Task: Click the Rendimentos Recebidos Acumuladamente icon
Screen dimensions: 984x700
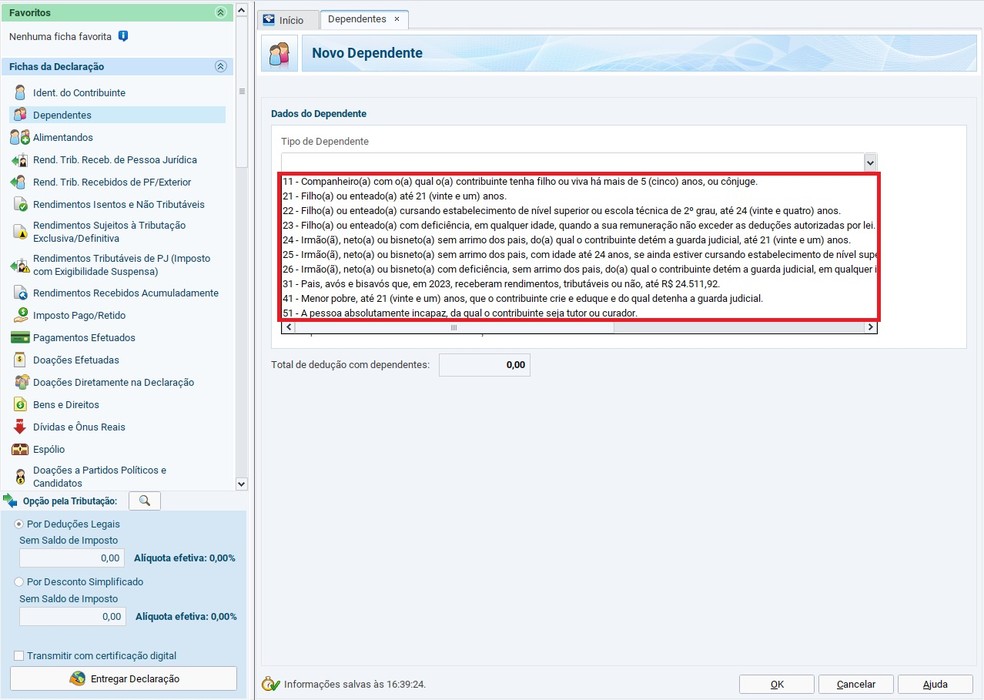Action: pyautogui.click(x=21, y=293)
